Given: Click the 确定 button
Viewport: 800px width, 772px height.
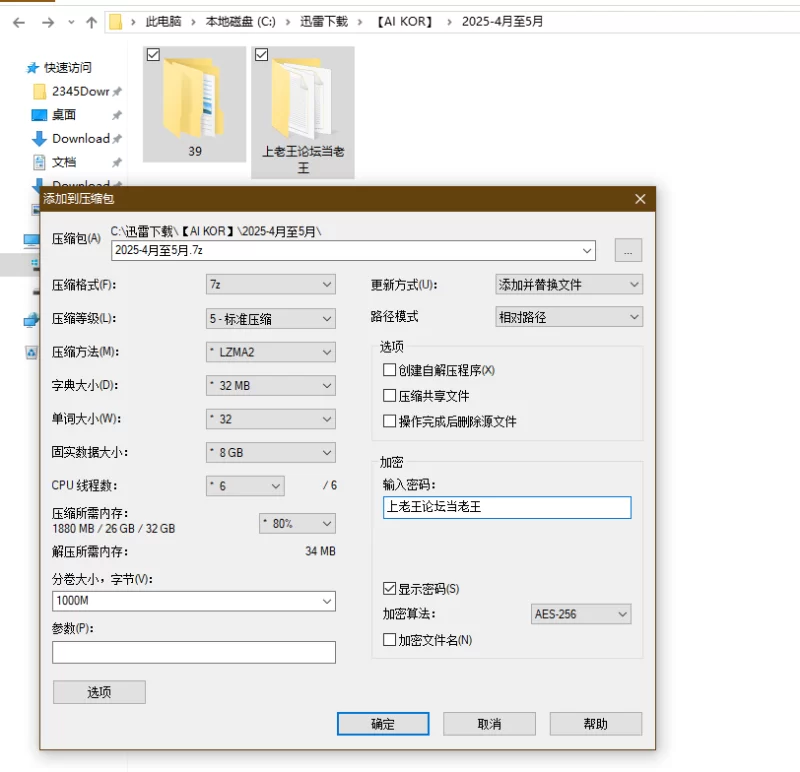Looking at the screenshot, I should coord(383,724).
